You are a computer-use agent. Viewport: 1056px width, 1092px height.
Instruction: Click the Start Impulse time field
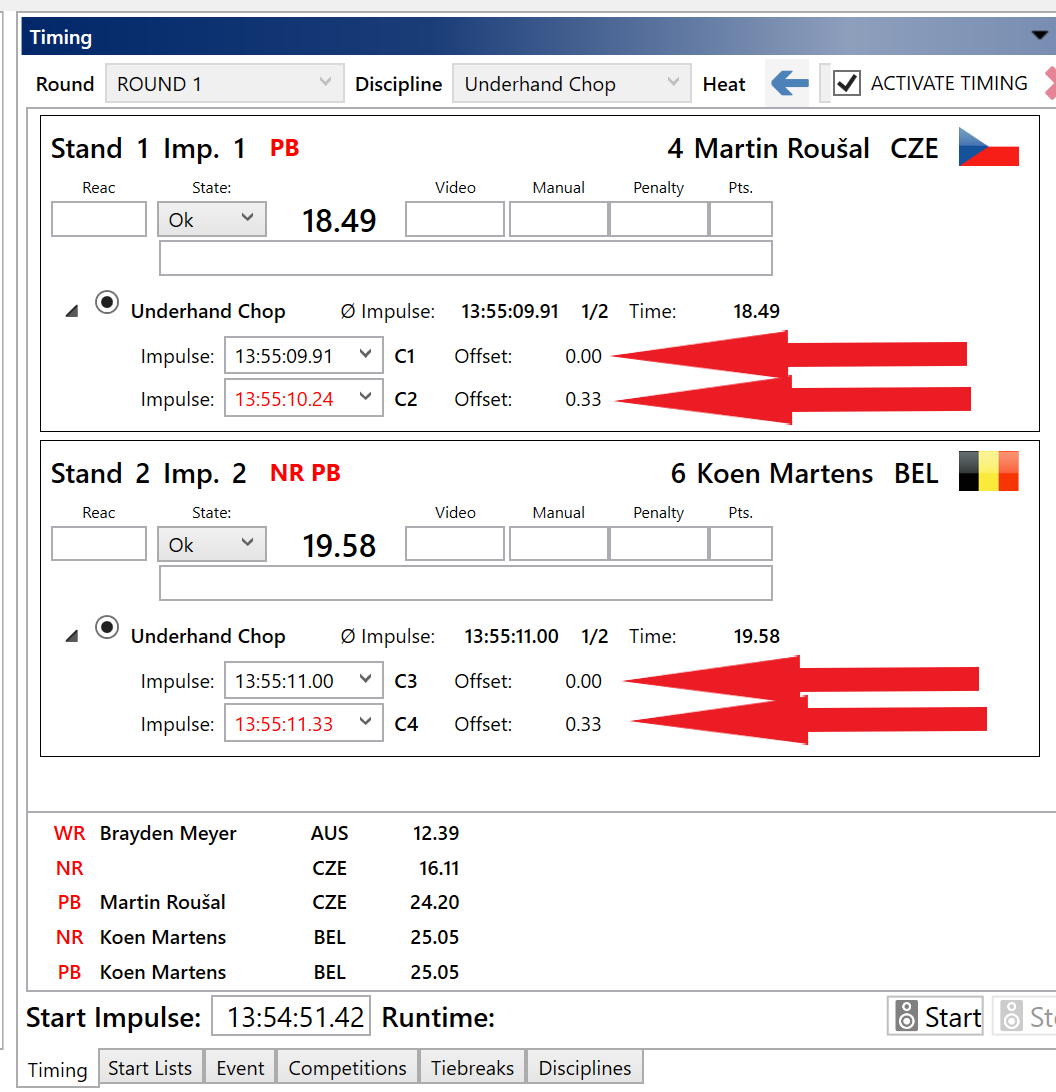[291, 1017]
